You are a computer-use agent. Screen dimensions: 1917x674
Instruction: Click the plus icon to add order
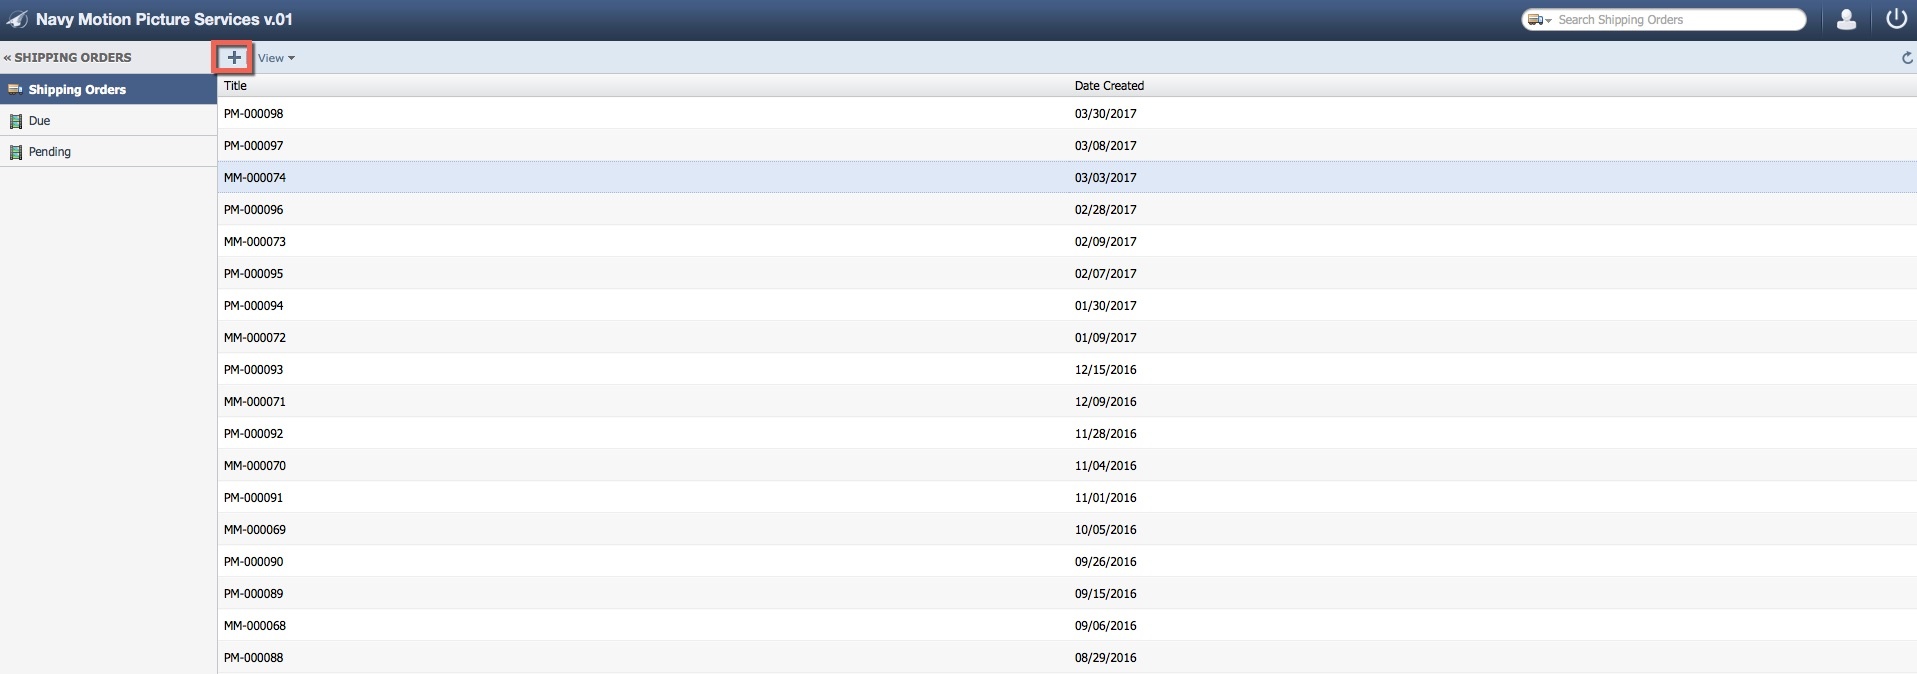tap(233, 58)
